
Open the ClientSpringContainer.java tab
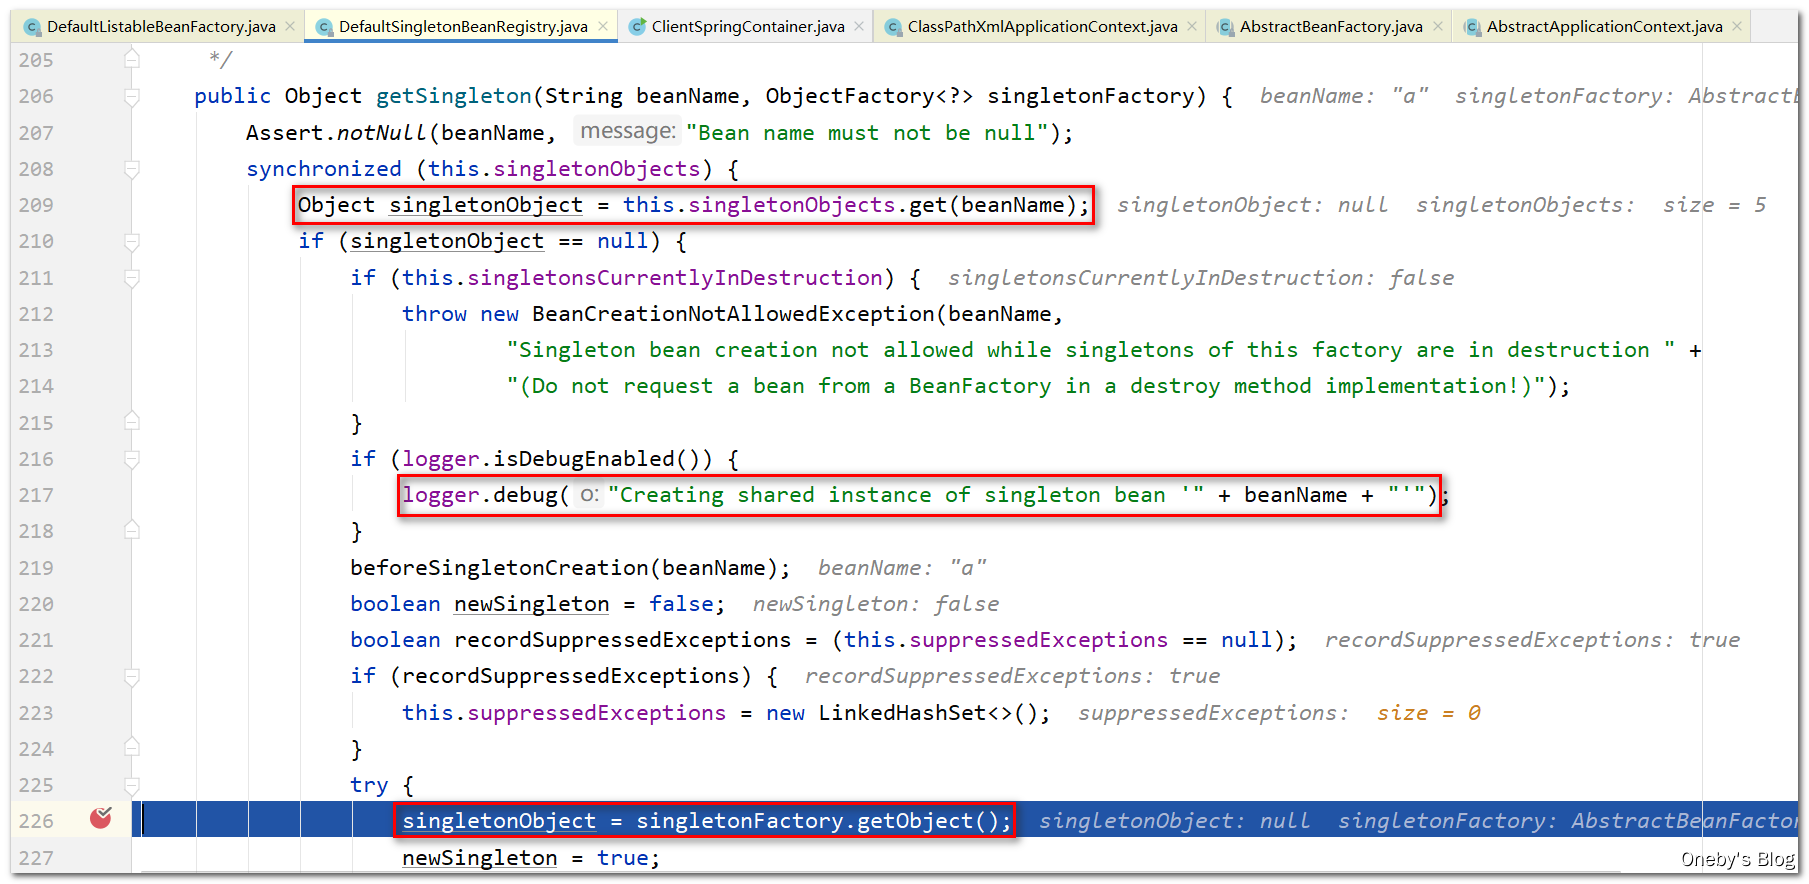coord(748,27)
